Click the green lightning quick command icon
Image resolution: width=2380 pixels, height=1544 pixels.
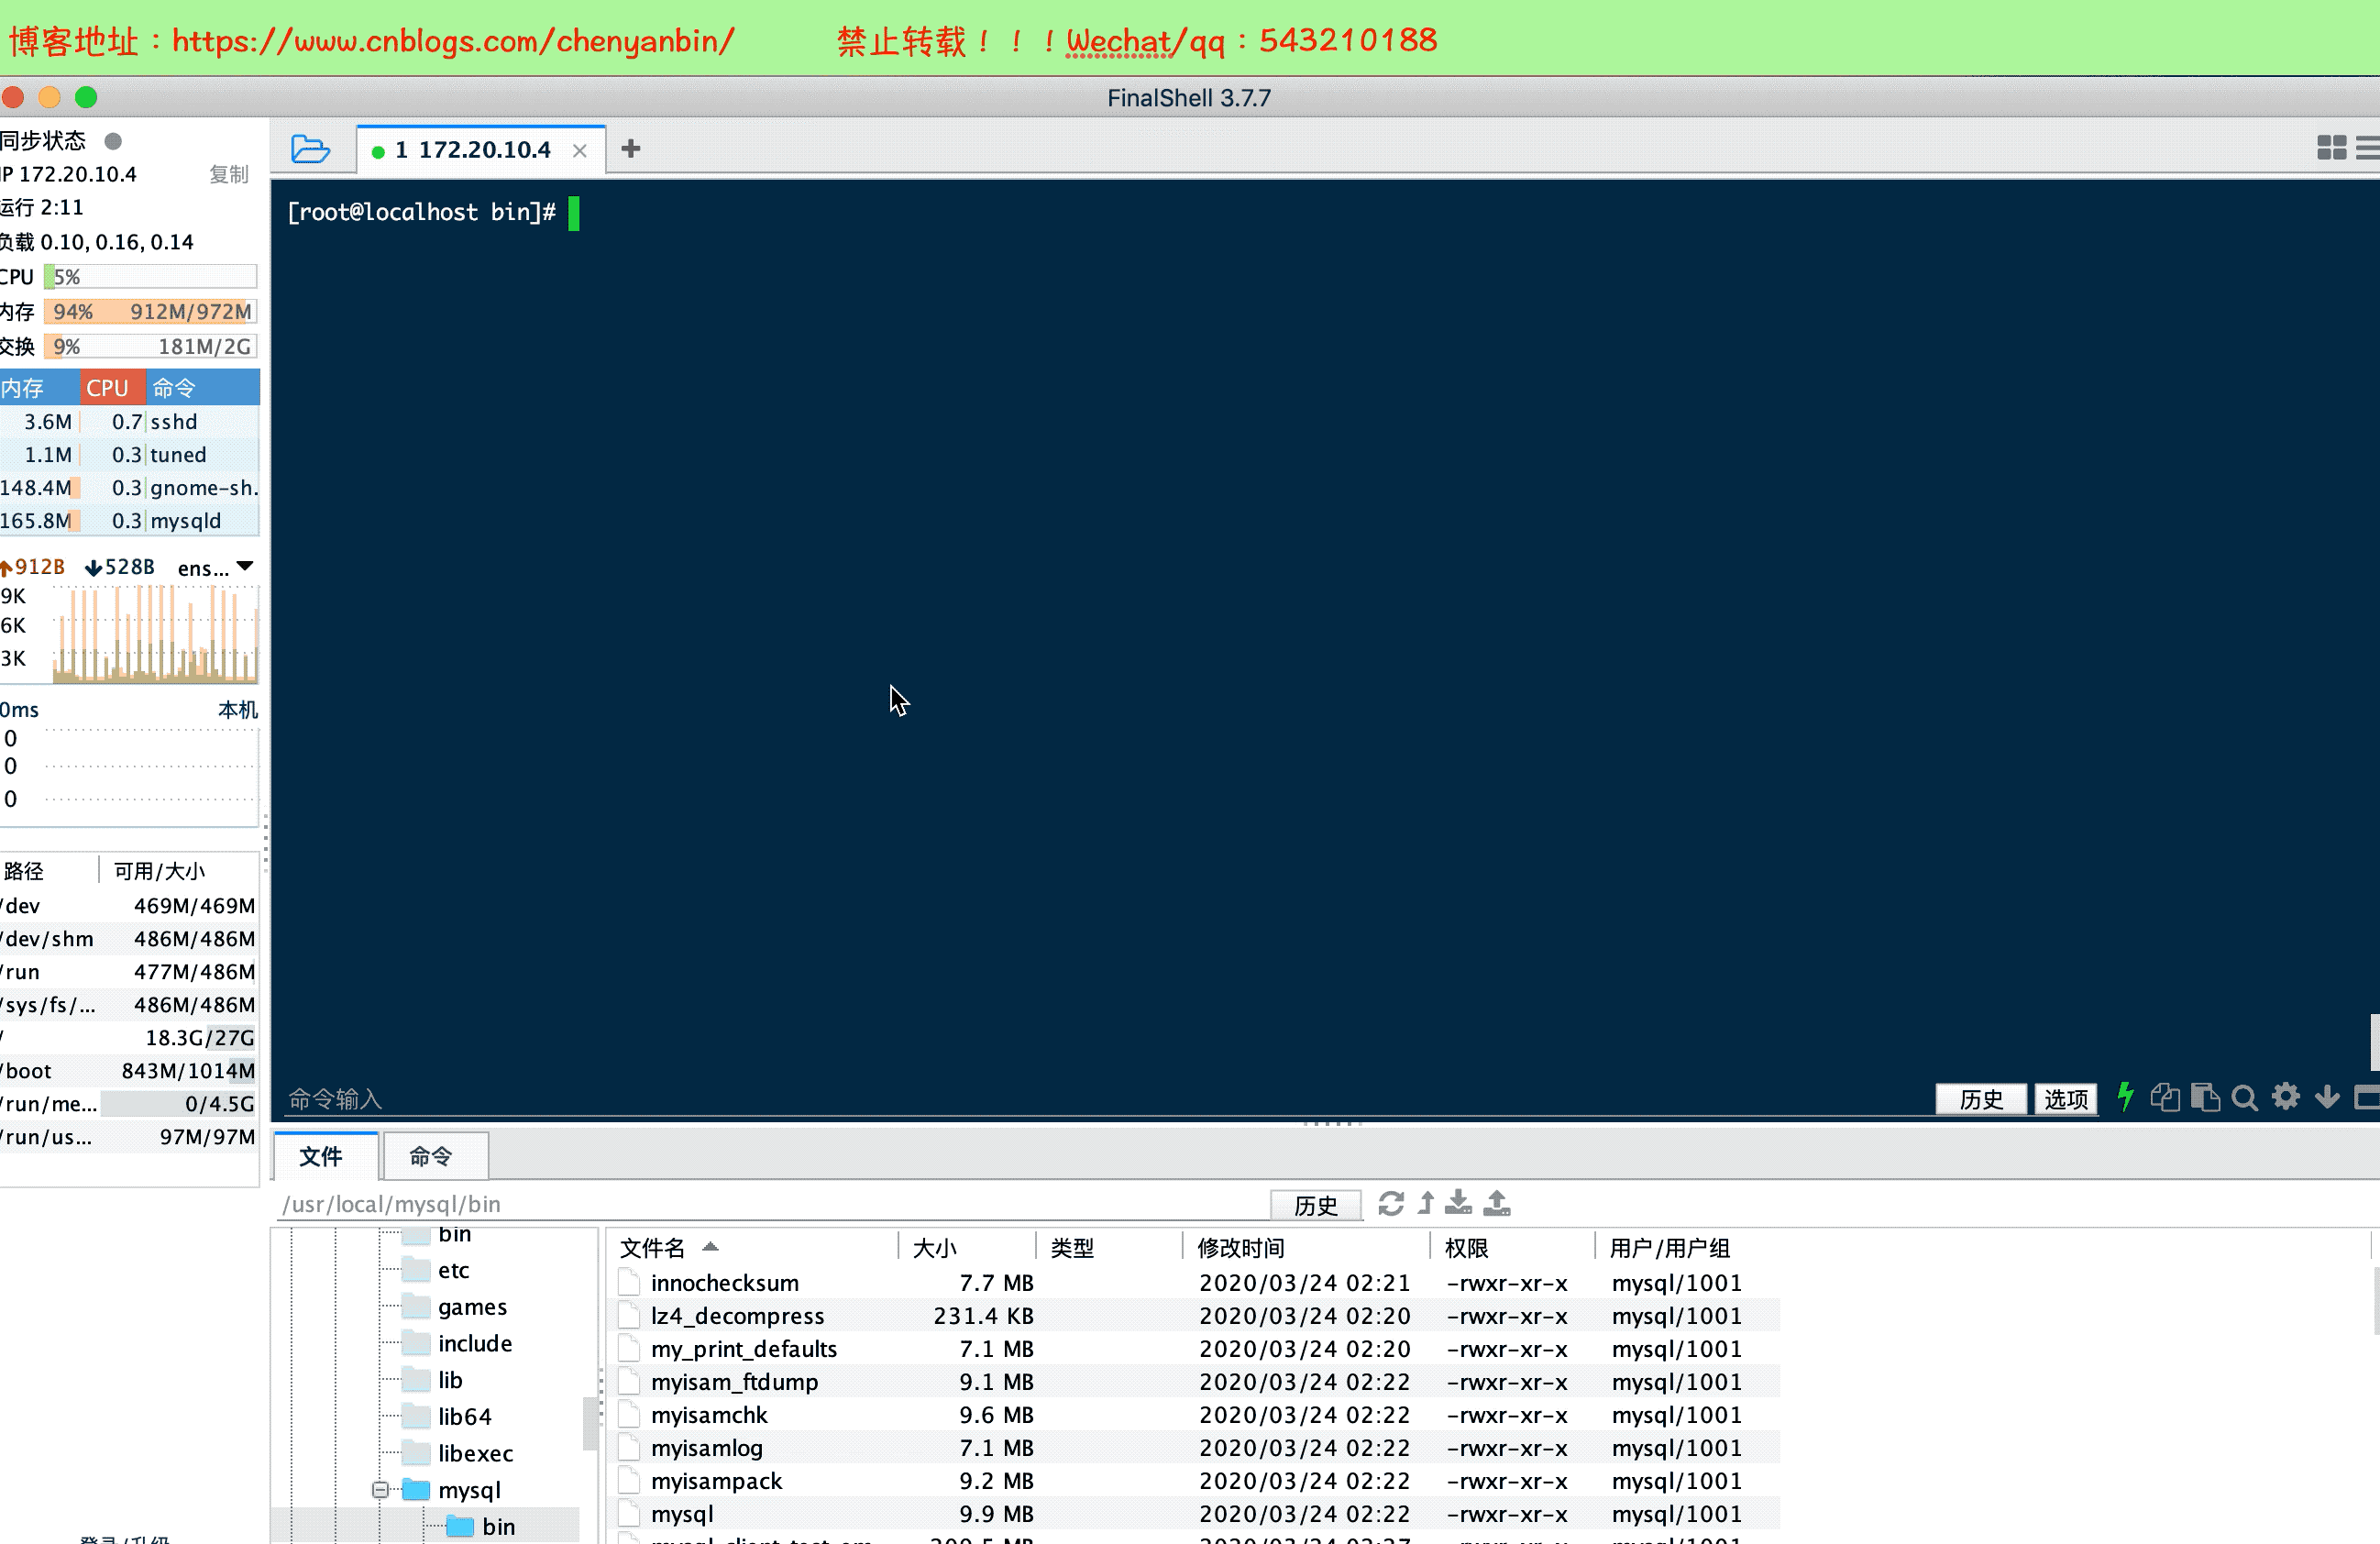2125,1097
